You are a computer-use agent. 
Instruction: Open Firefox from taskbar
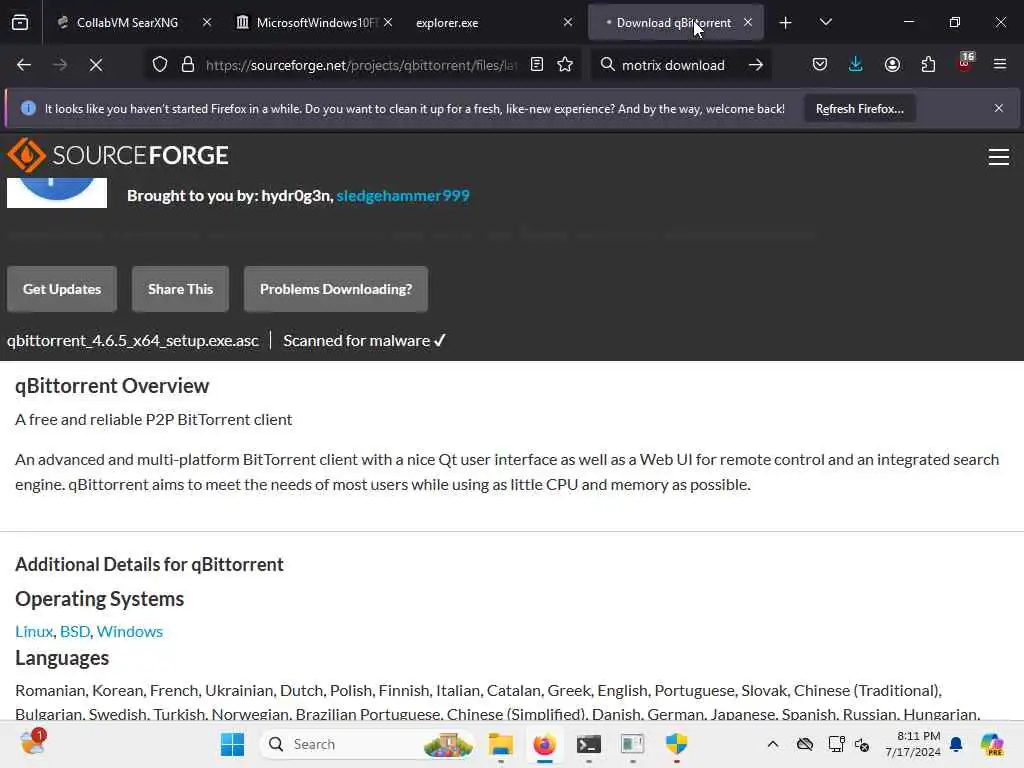pos(545,744)
